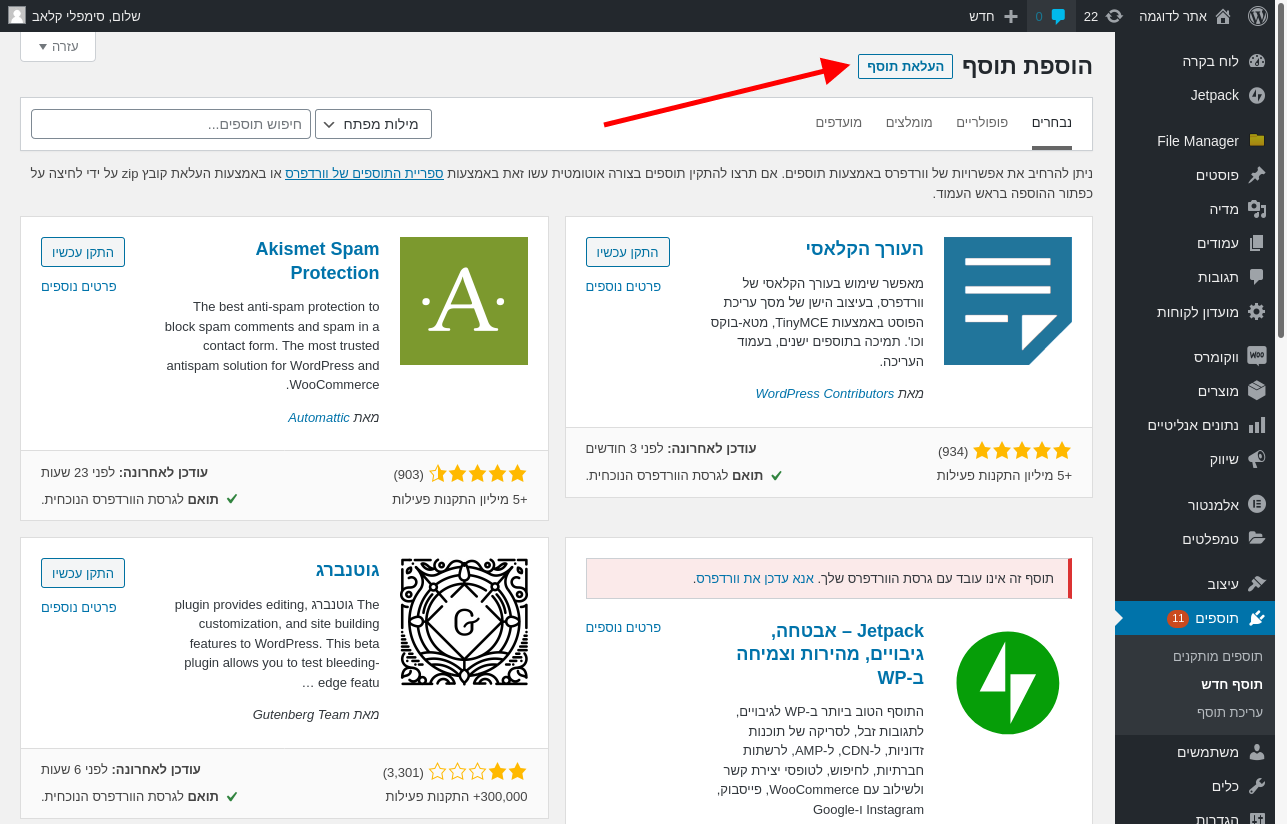Click the WordPress logo in admin bar
Image resolution: width=1287 pixels, height=824 pixels.
(1257, 16)
